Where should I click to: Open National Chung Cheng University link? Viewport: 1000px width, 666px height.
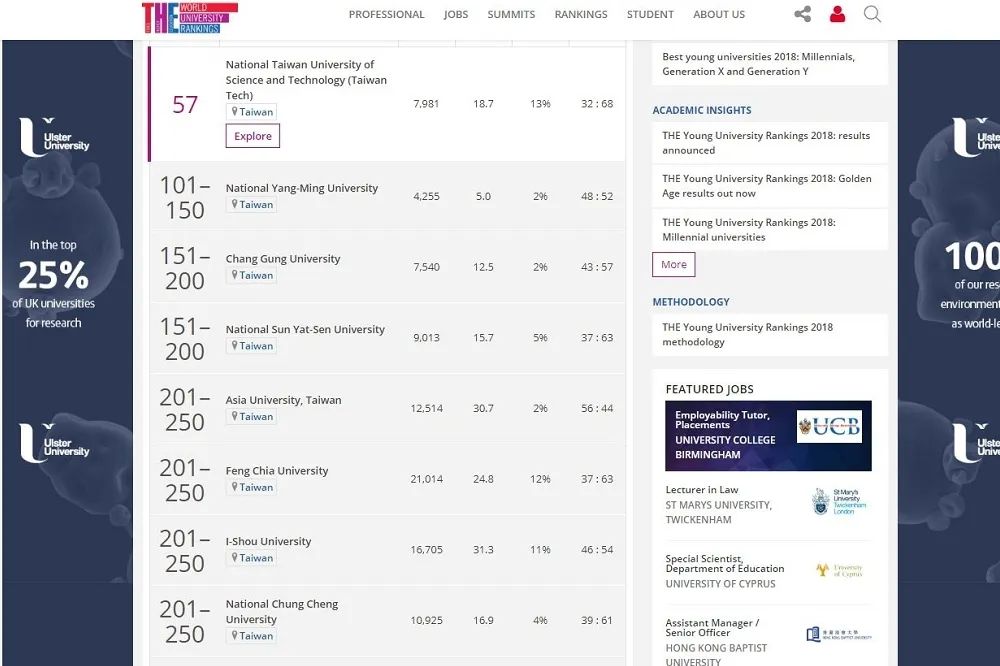(x=281, y=611)
